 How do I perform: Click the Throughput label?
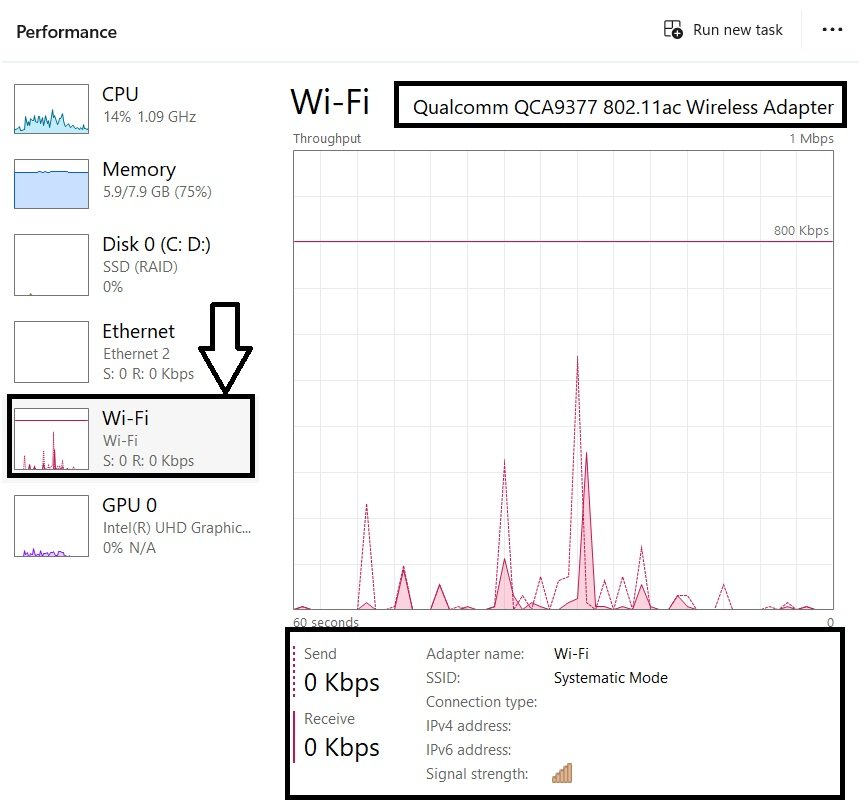(x=327, y=138)
